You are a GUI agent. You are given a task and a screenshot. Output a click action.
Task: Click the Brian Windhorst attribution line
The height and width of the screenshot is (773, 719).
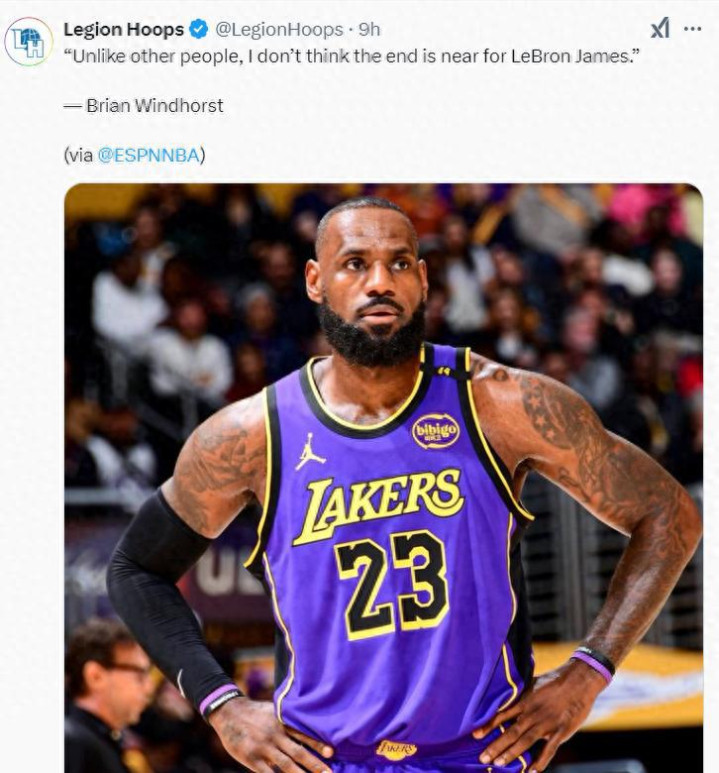pos(144,105)
